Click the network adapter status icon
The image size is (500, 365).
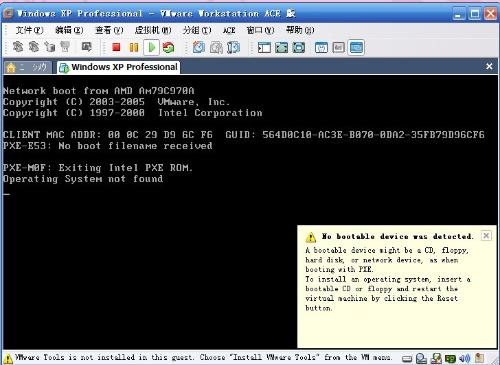click(450, 359)
